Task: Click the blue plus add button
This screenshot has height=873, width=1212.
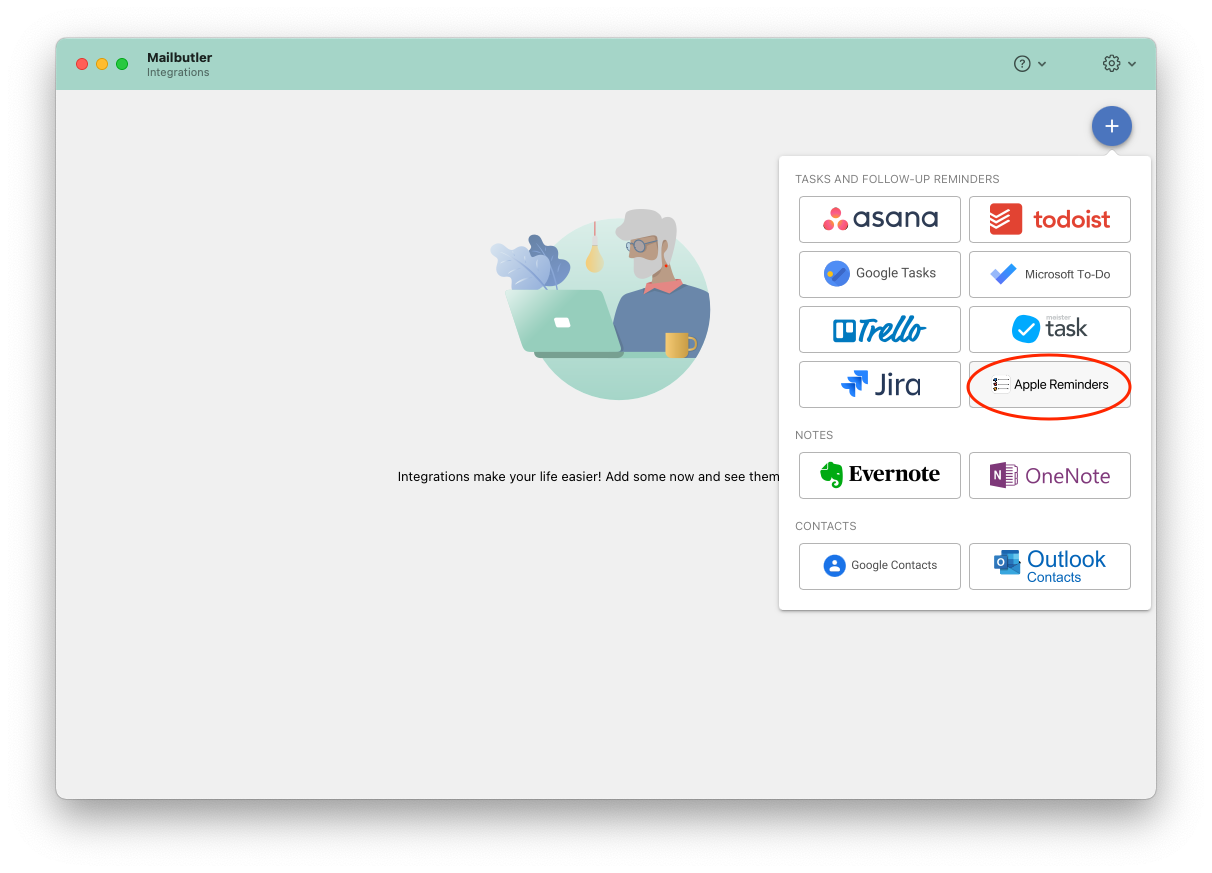Action: point(1112,126)
